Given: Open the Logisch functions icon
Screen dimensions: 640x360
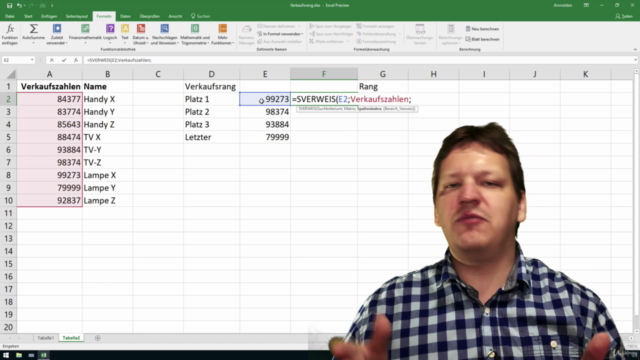Looking at the screenshot, I should pyautogui.click(x=110, y=29).
